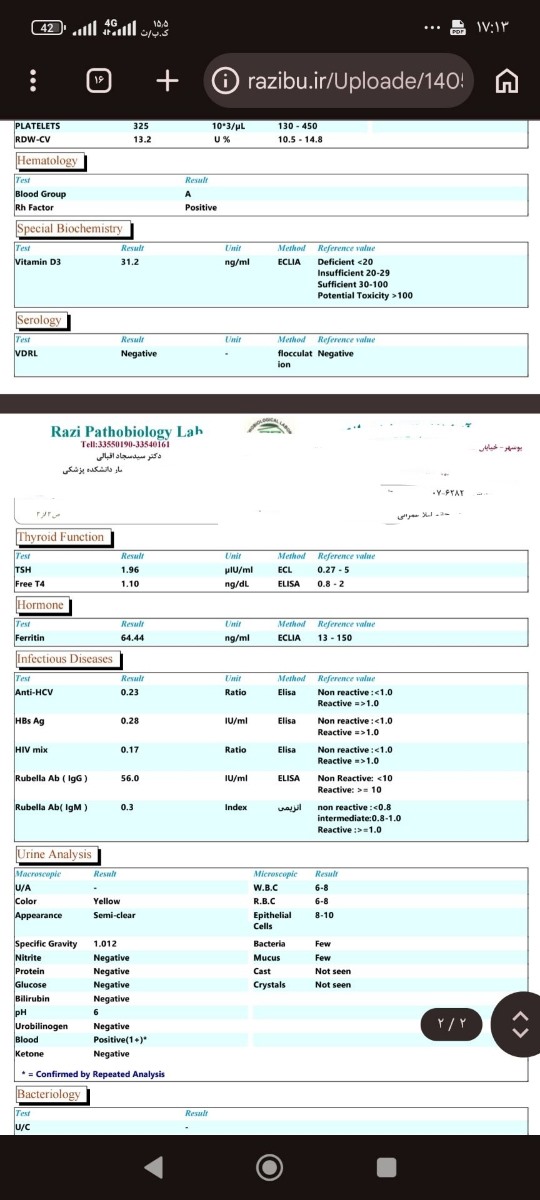Tap the Hormone section heading
Image resolution: width=540 pixels, height=1200 pixels.
pyautogui.click(x=40, y=605)
